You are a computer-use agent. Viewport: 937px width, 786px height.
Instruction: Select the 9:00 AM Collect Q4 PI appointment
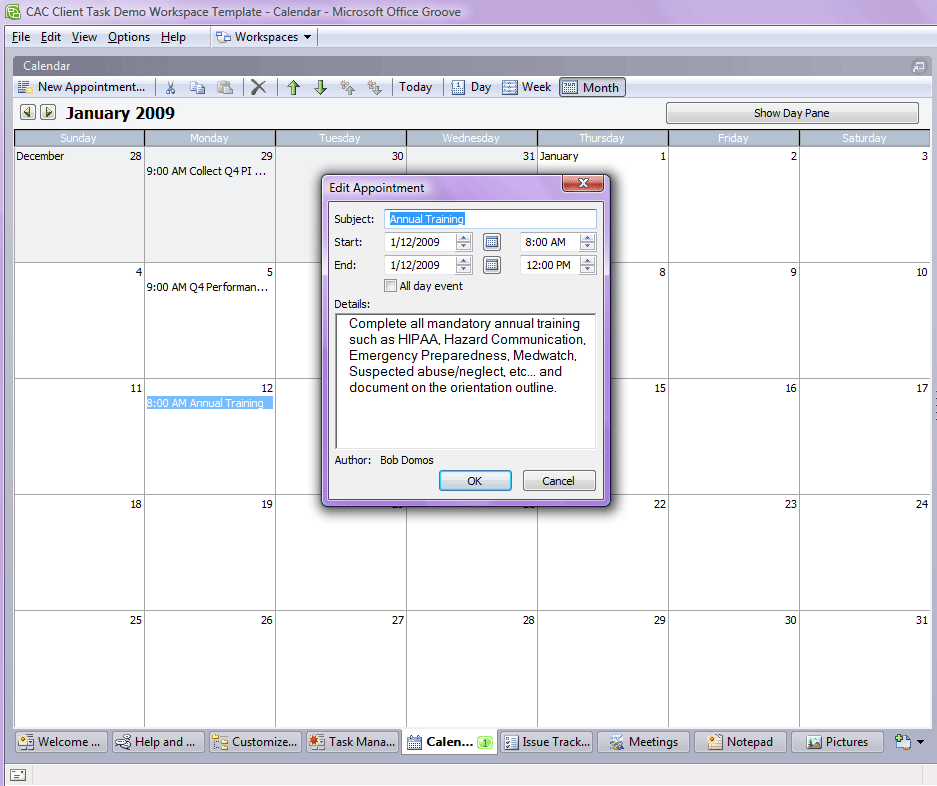click(x=206, y=171)
